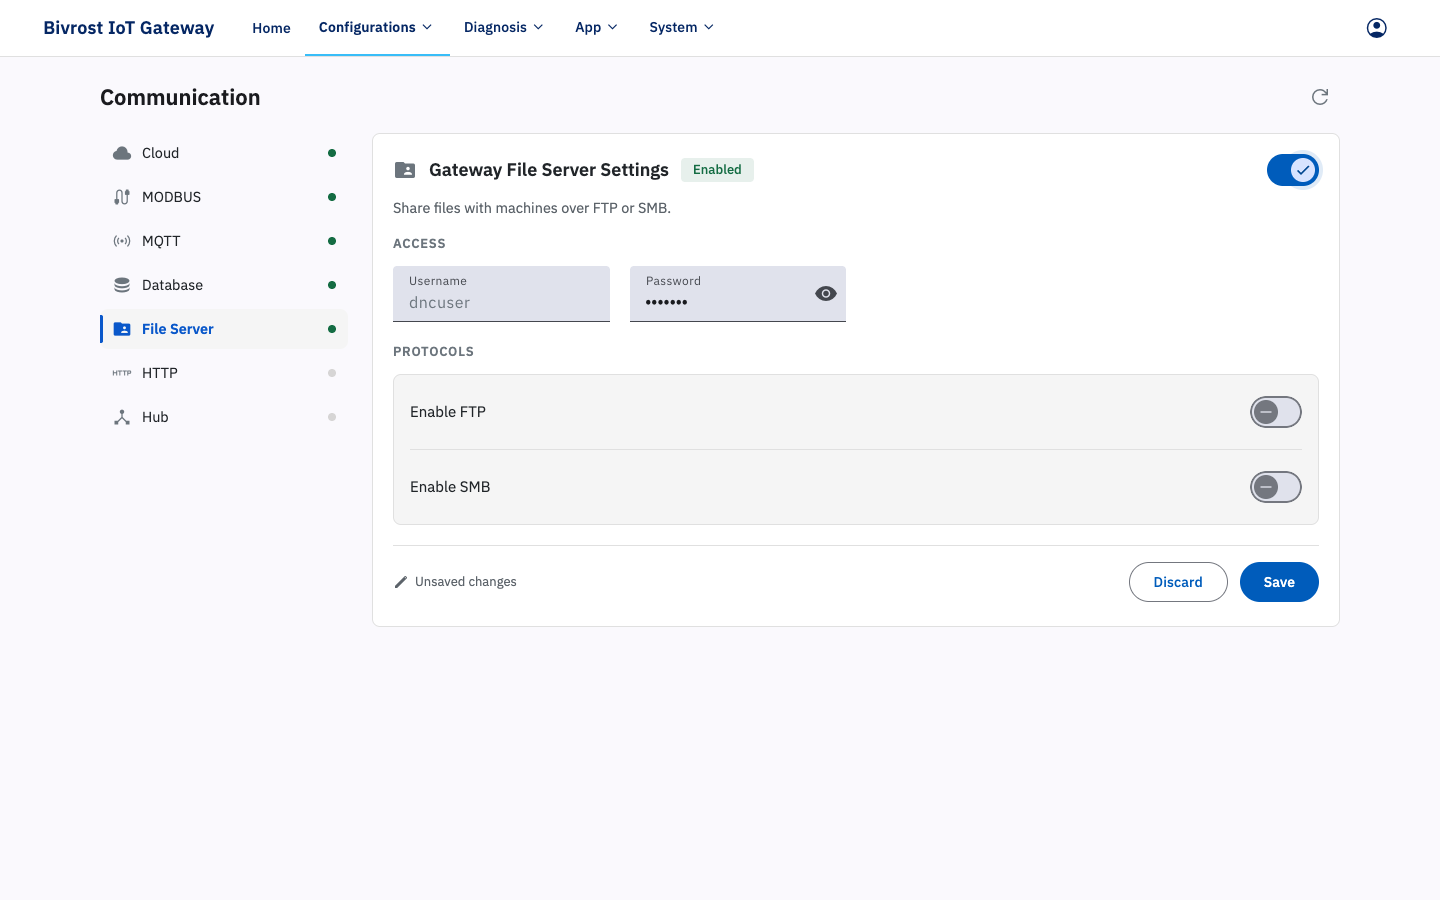Click the Bivrost IoT Gateway logo

tap(129, 28)
